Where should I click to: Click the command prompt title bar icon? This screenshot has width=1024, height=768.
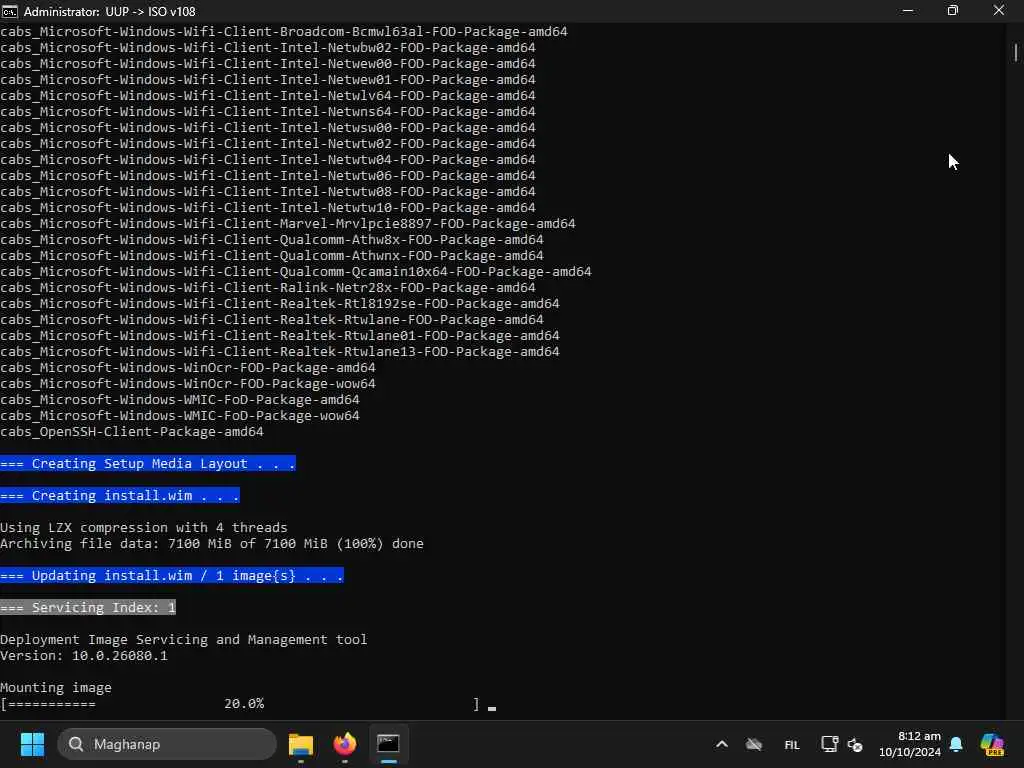9,11
